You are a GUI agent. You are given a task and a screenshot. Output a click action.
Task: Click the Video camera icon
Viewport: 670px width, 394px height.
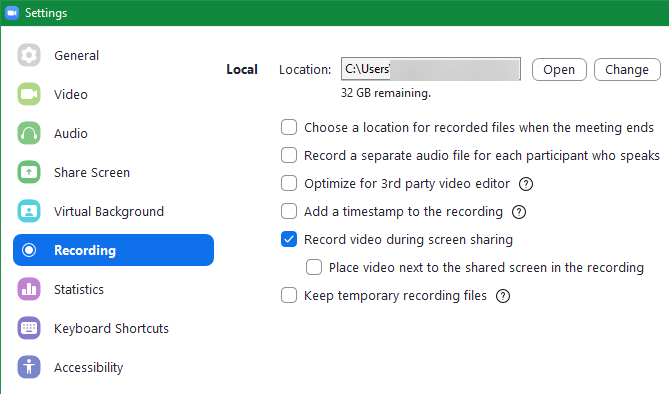[x=29, y=94]
